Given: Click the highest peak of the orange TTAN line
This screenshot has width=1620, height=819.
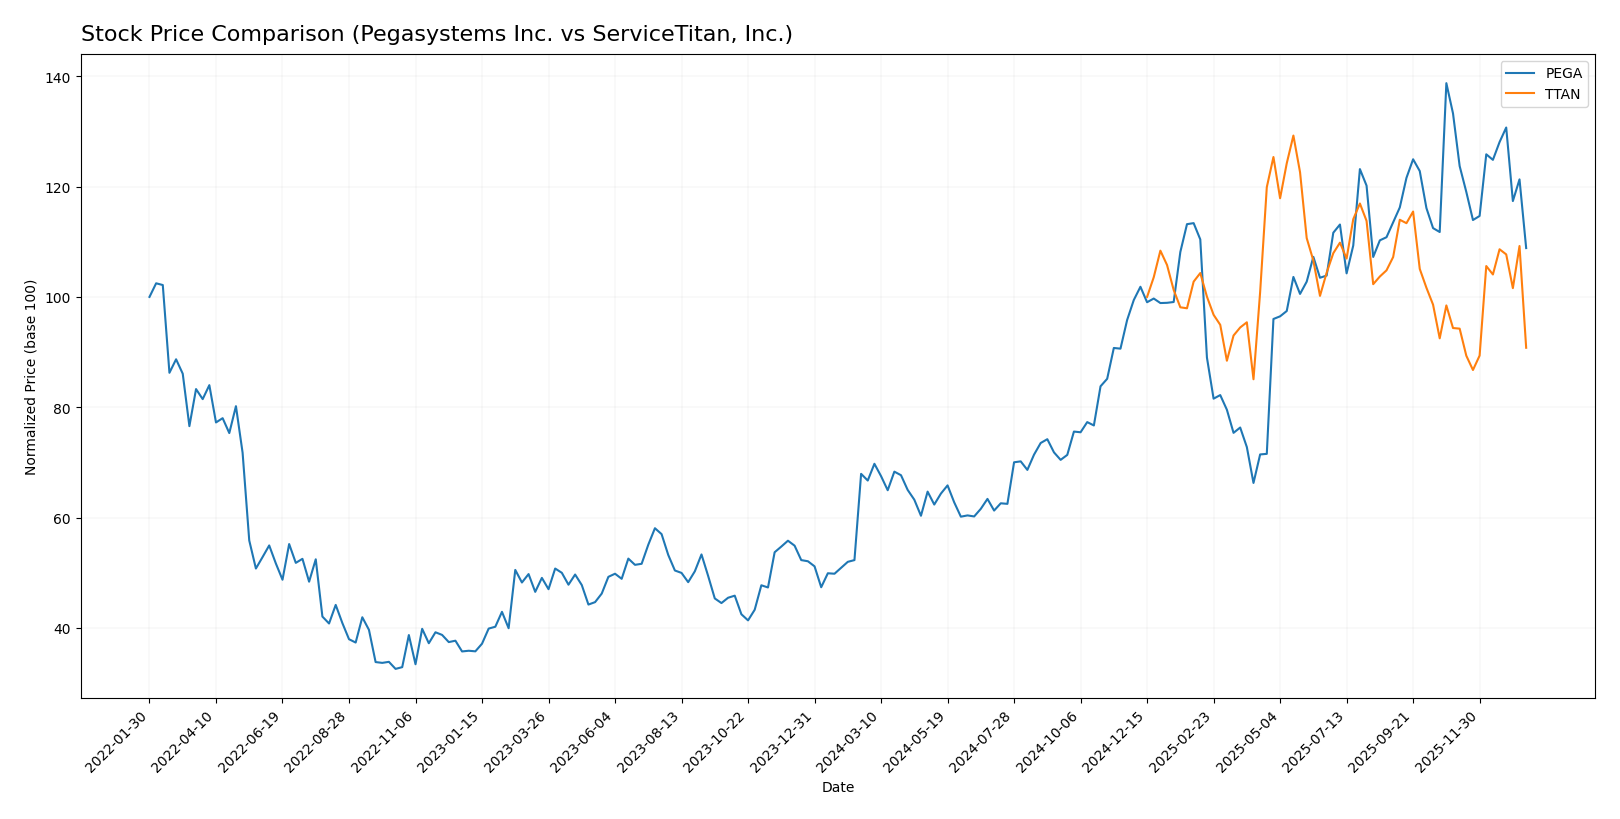Looking at the screenshot, I should click(1293, 136).
